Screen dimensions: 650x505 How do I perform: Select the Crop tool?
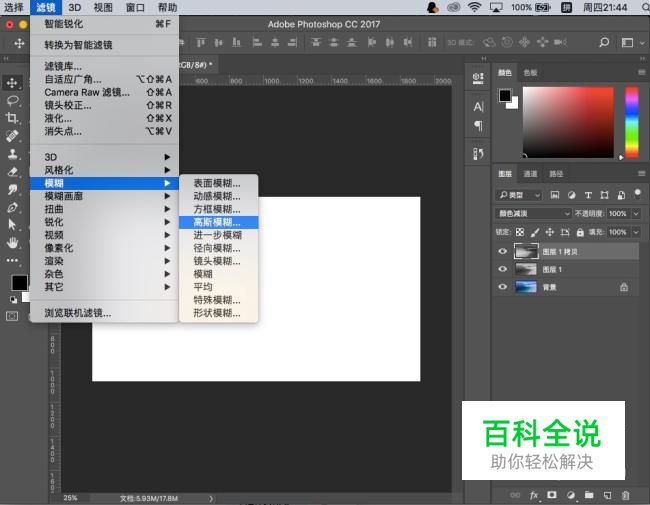[13, 118]
